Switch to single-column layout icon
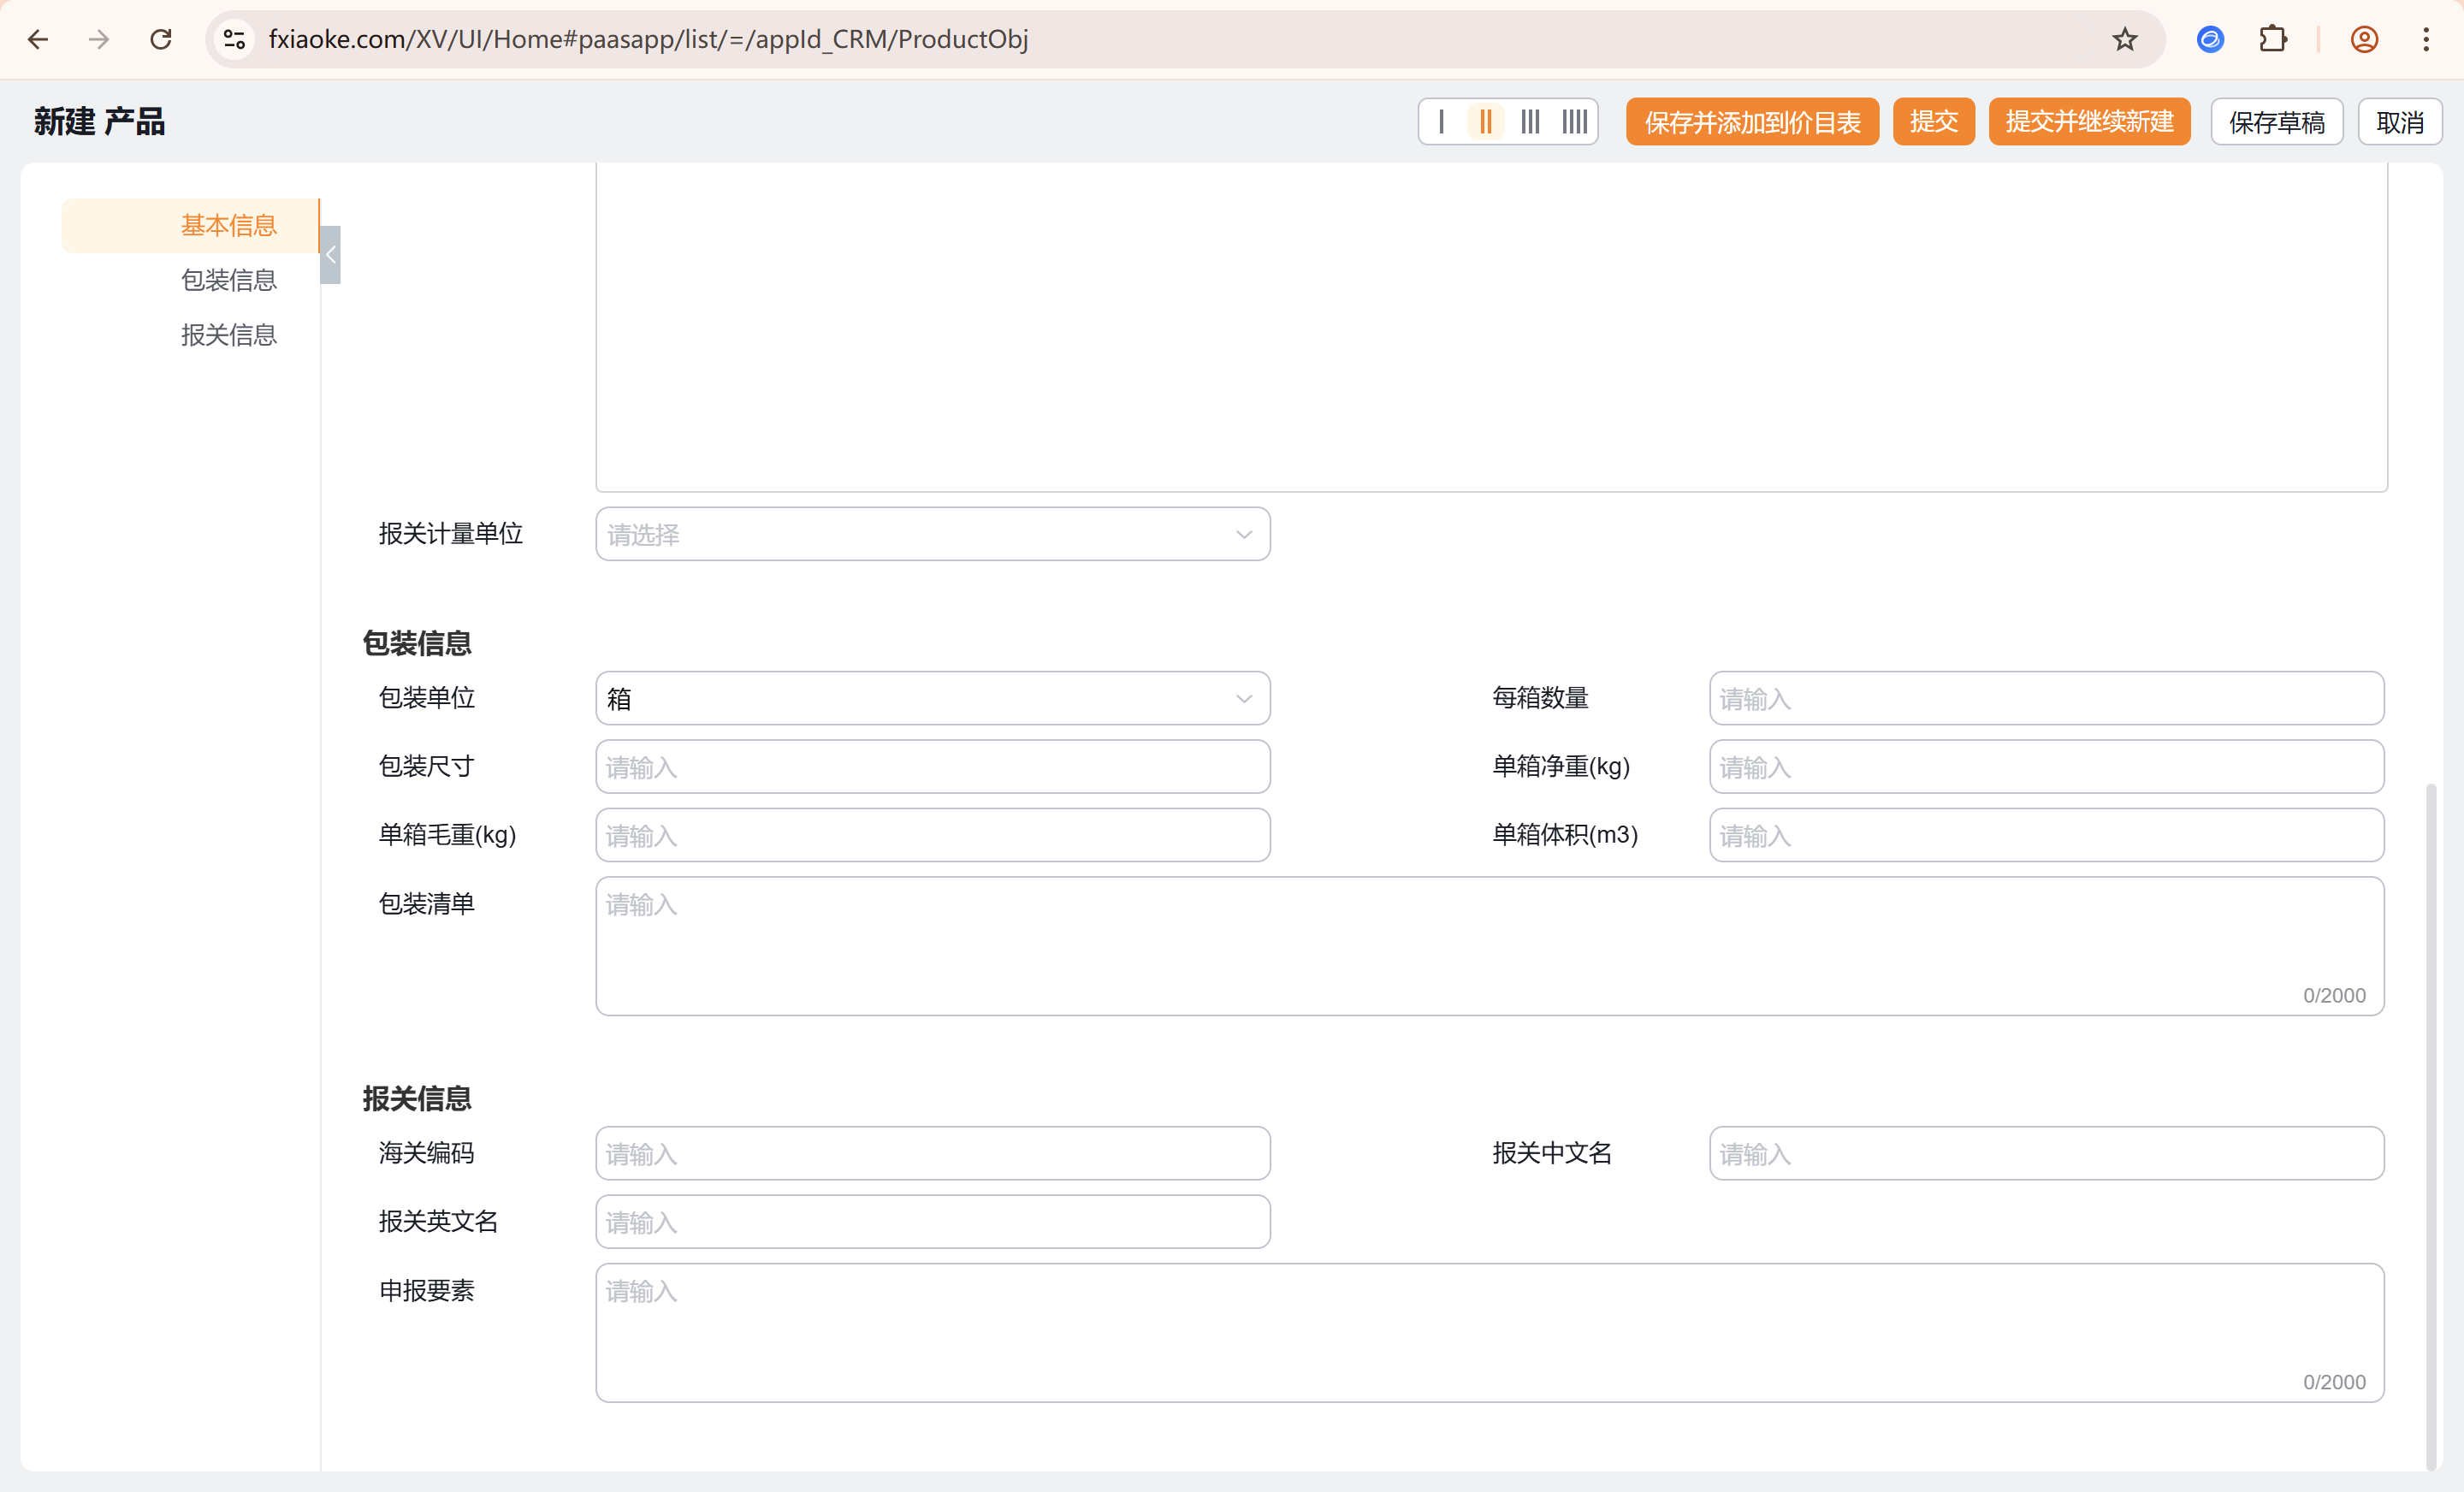This screenshot has width=2464, height=1492. [1441, 122]
